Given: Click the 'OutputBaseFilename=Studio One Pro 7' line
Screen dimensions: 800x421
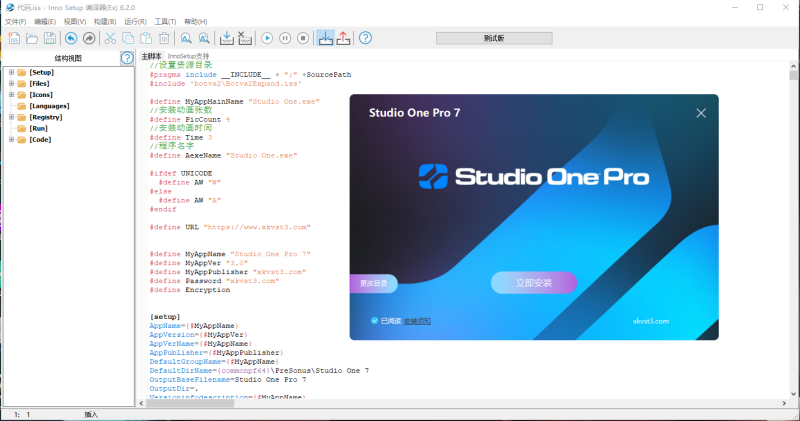Looking at the screenshot, I should click(228, 380).
